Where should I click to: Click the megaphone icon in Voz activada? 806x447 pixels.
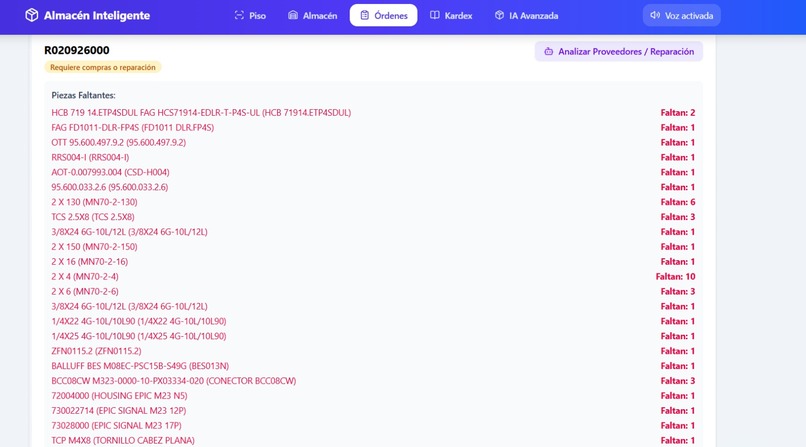[655, 15]
